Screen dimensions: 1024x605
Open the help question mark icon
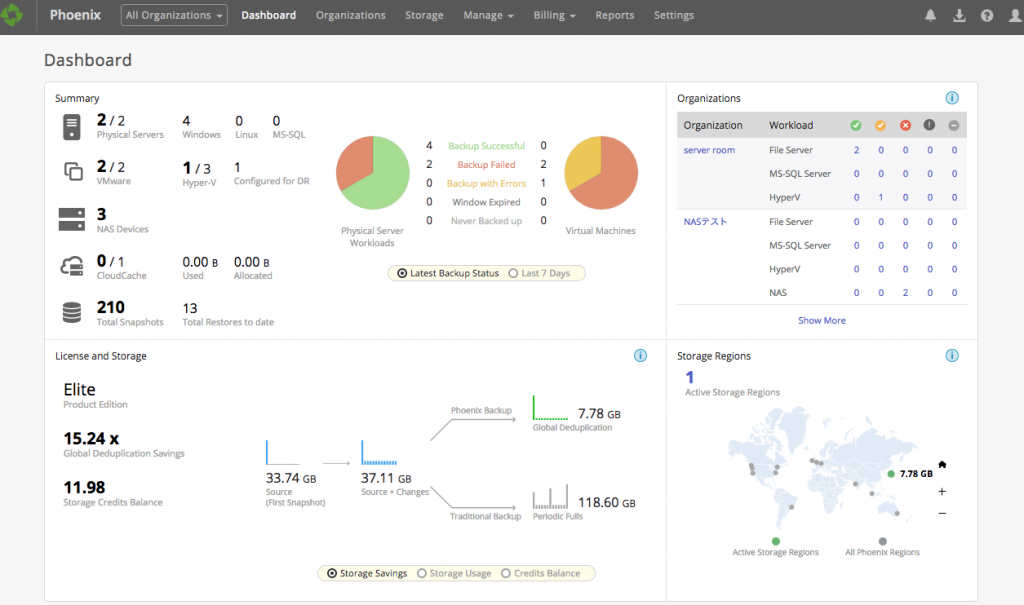(987, 15)
